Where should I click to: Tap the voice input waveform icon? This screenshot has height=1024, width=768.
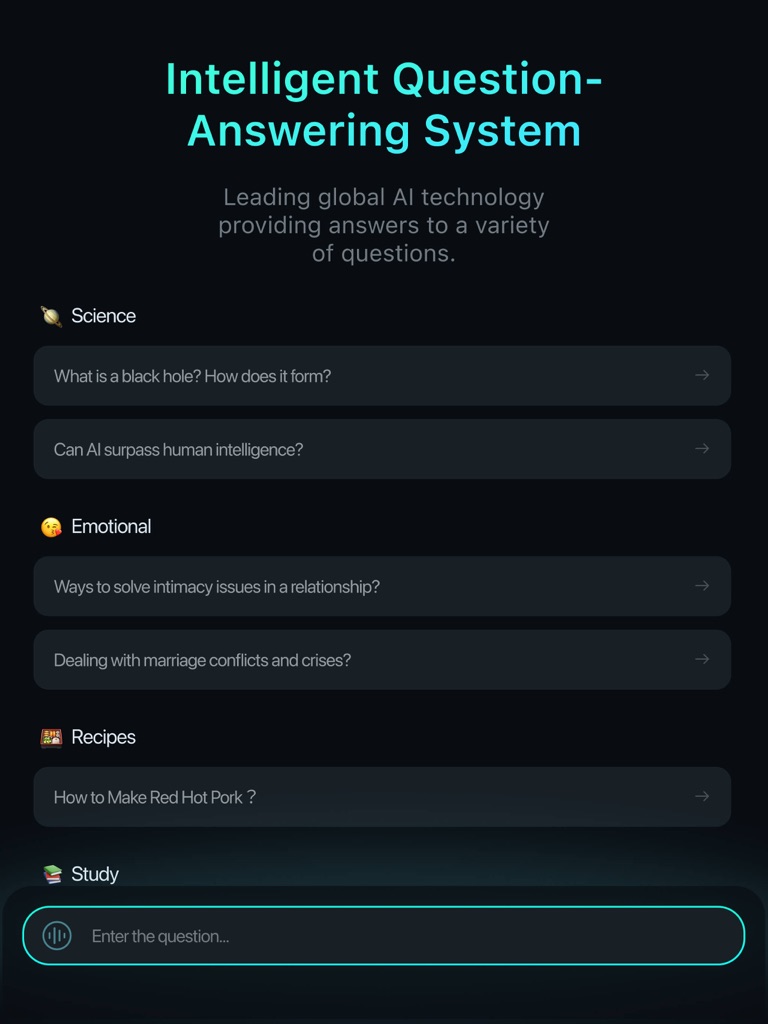[x=57, y=936]
